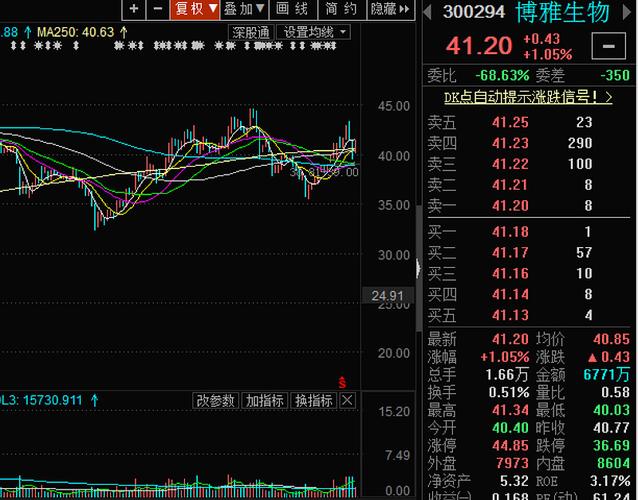Click the minus box beside price change

[x=609, y=46]
